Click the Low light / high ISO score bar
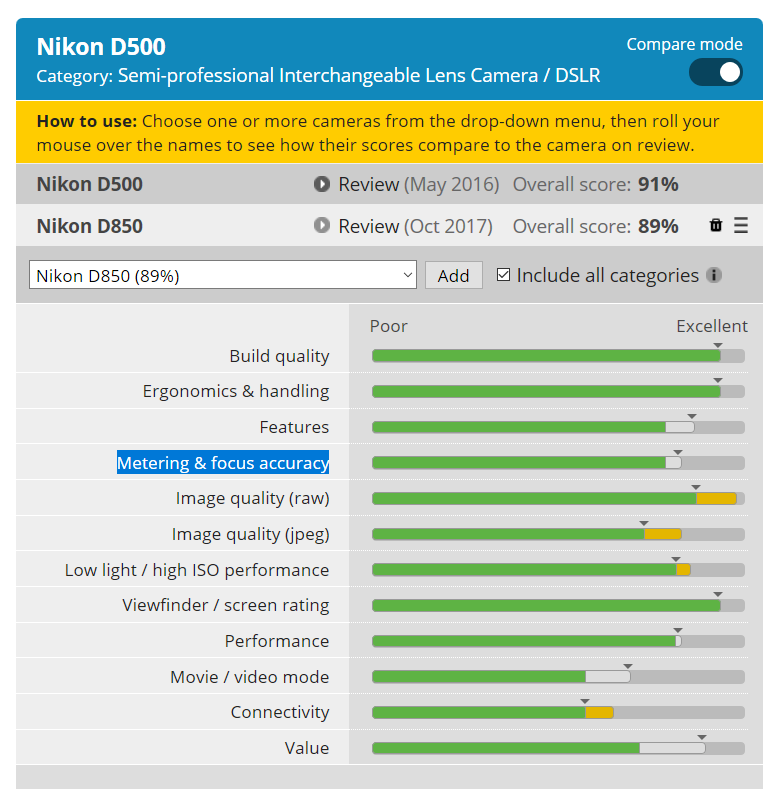 click(x=558, y=570)
